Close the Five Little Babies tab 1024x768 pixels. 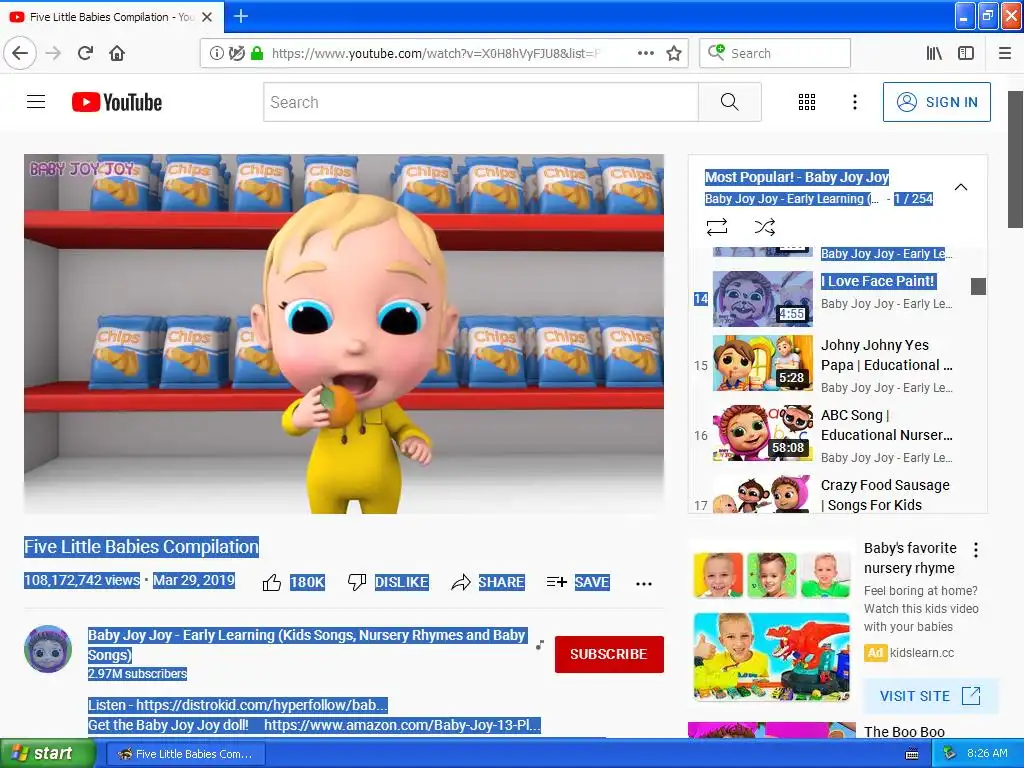point(207,17)
